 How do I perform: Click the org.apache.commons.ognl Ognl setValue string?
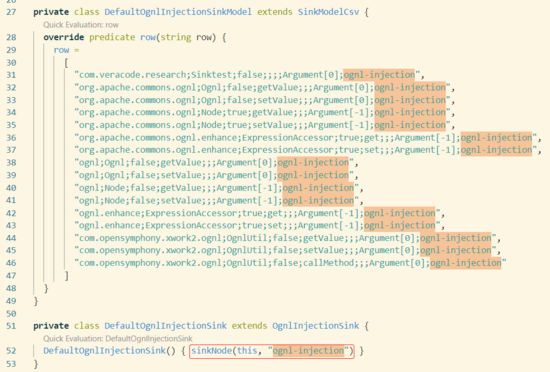[x=262, y=100]
